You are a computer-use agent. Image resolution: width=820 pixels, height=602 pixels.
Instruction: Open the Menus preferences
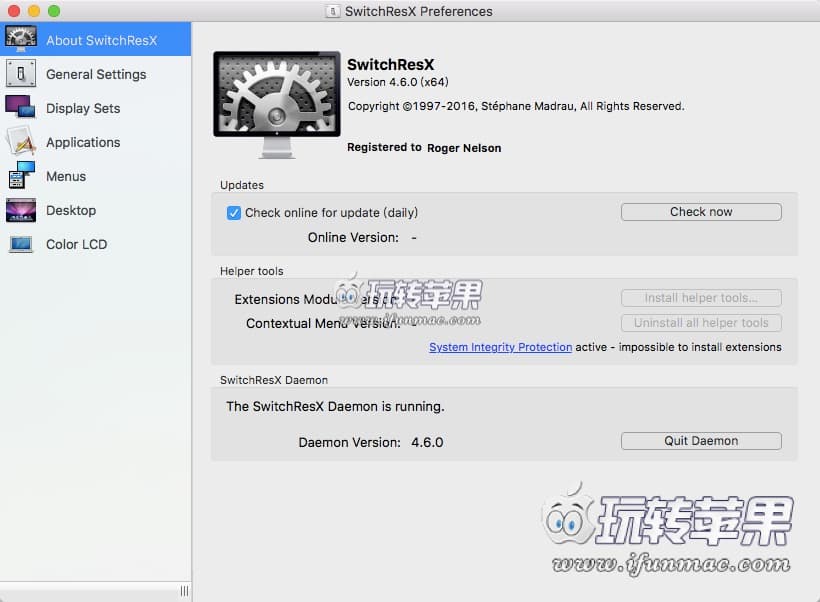(x=96, y=176)
